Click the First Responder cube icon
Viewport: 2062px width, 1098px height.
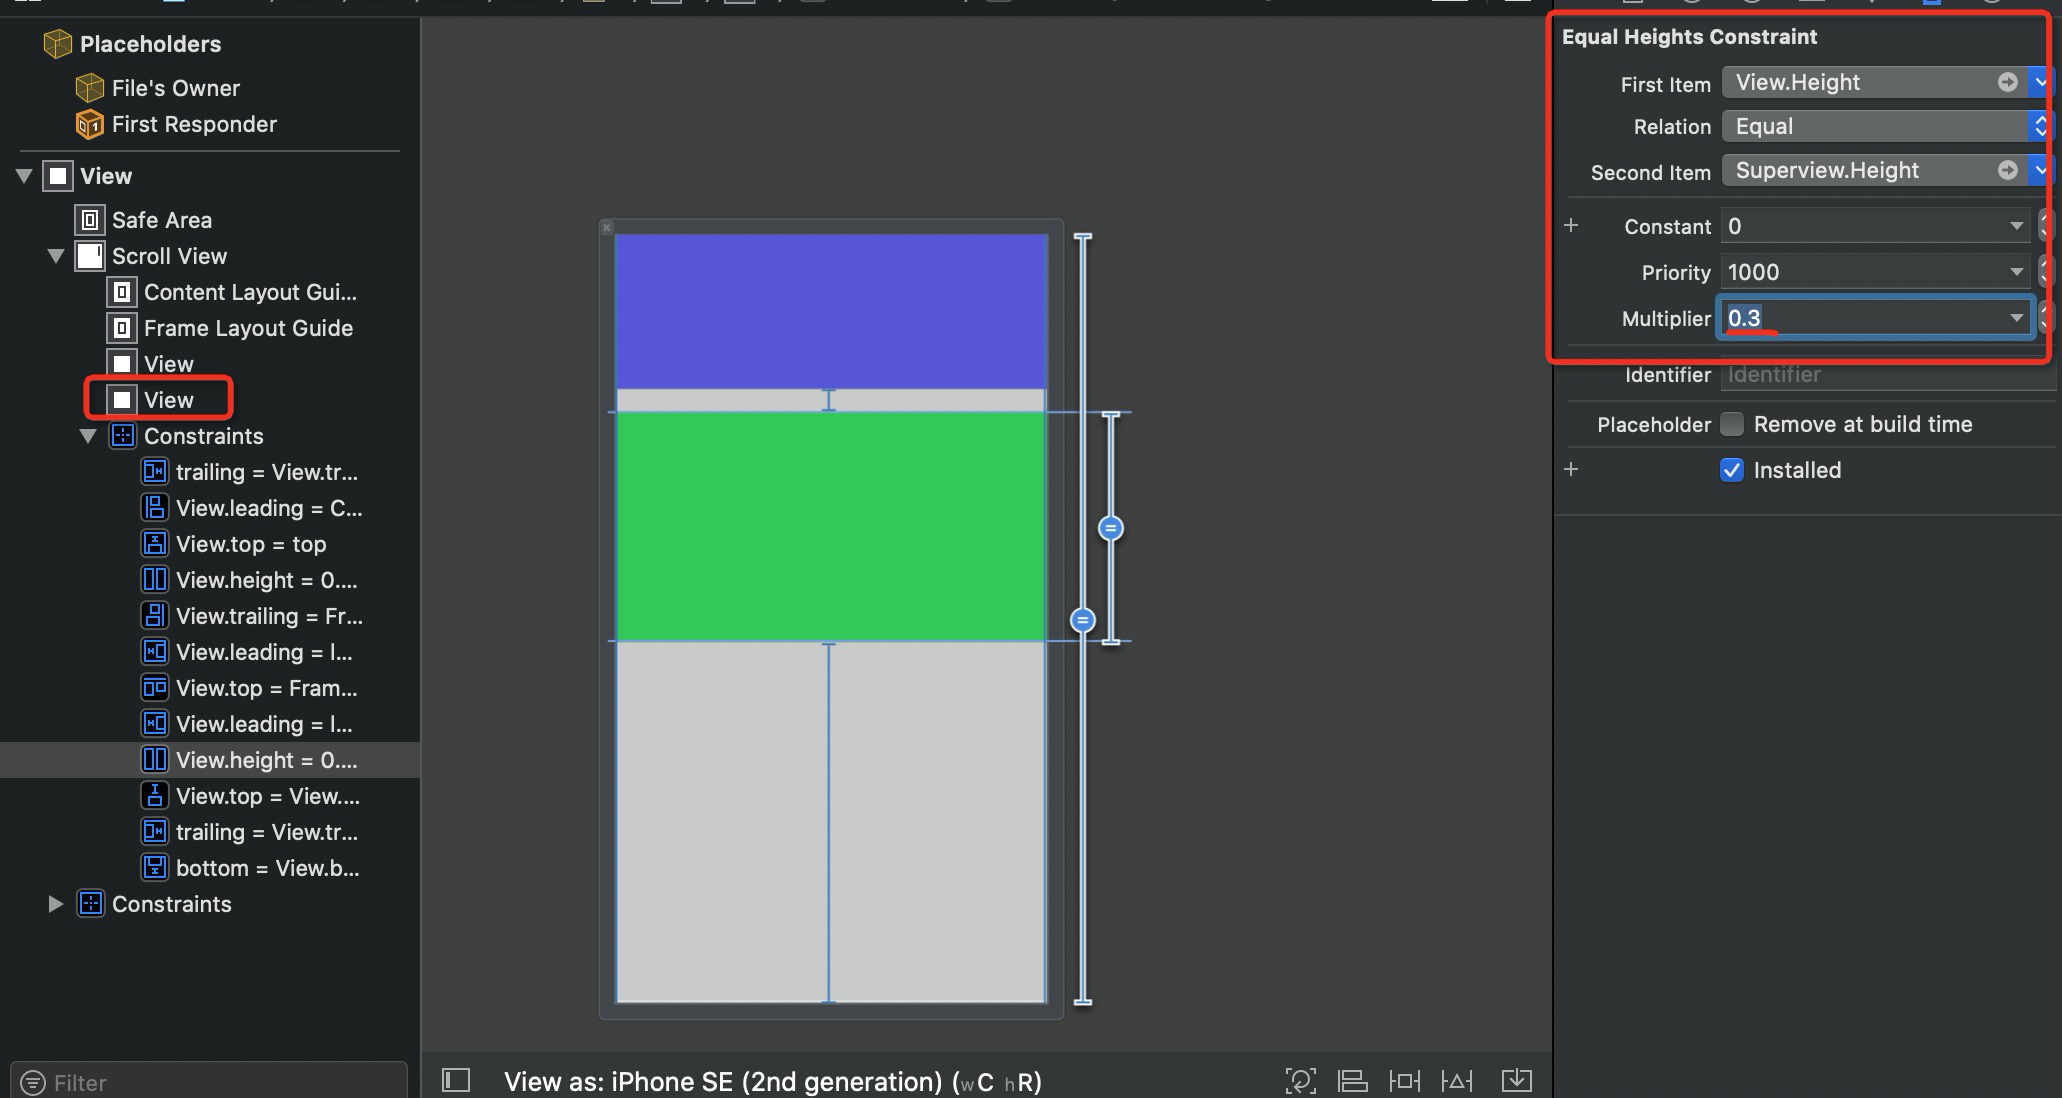[x=90, y=125]
